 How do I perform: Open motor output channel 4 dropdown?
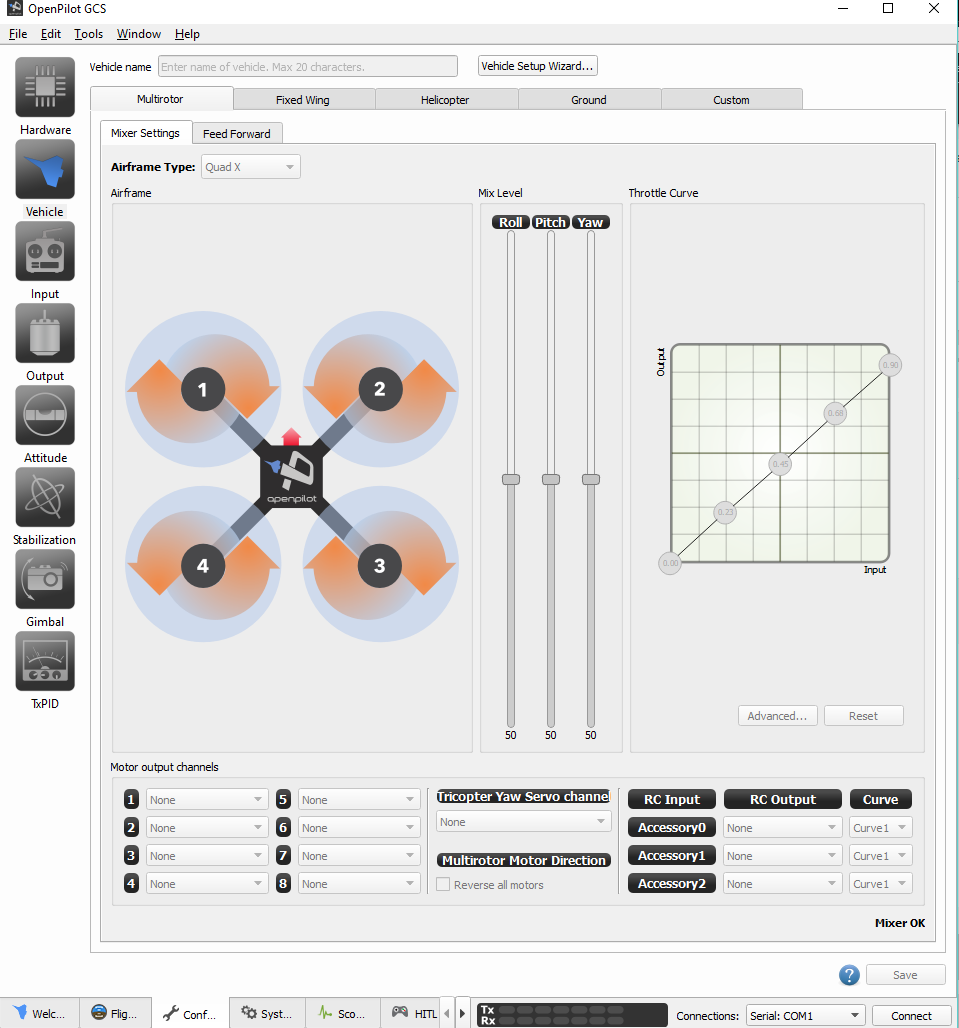(207, 884)
